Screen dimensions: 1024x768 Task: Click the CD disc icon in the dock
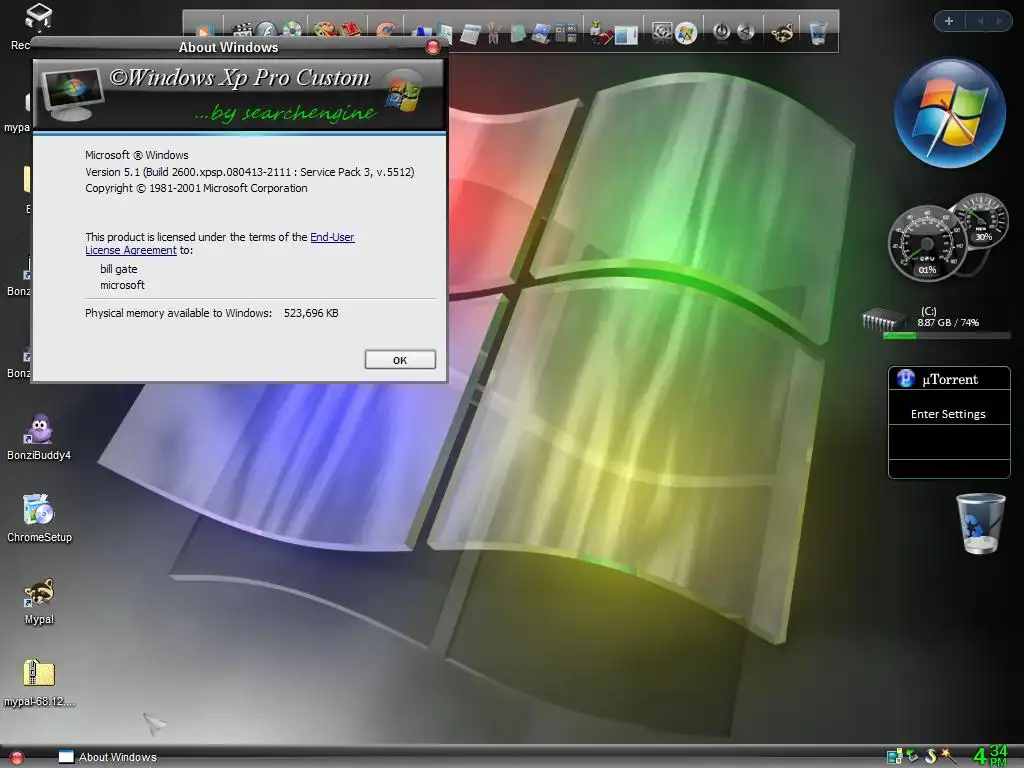292,30
